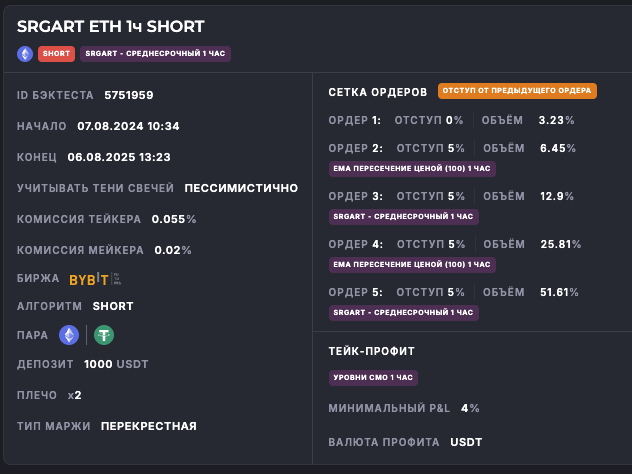Click the ПЕССИМИСТИЧНО candle shadows value

tap(241, 187)
